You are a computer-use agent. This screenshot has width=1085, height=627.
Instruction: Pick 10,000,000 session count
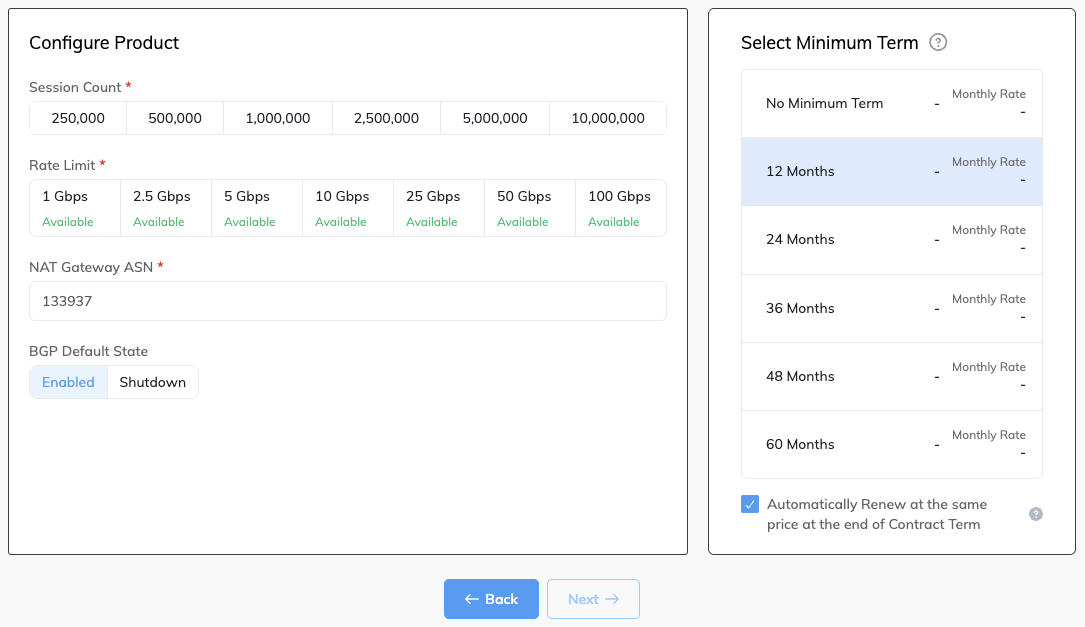pyautogui.click(x=608, y=118)
